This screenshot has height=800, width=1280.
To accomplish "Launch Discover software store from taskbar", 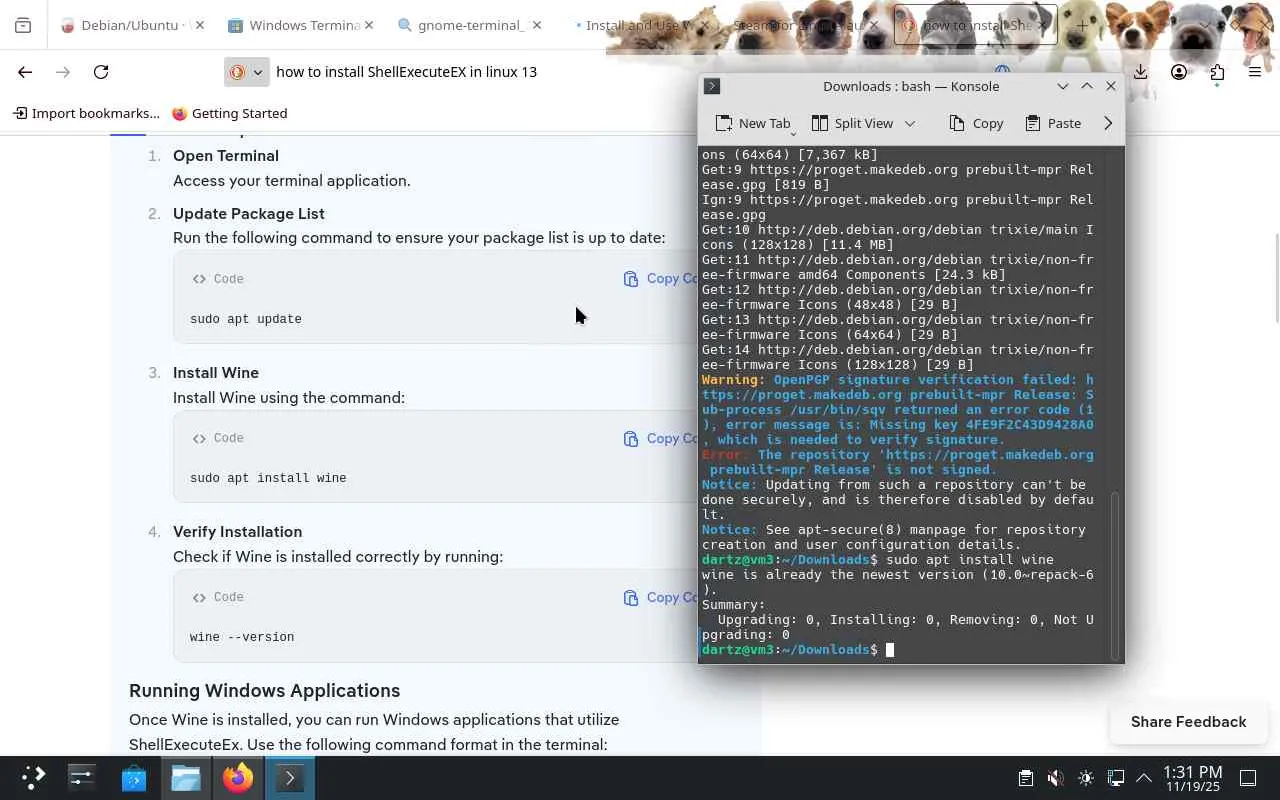I will 134,777.
